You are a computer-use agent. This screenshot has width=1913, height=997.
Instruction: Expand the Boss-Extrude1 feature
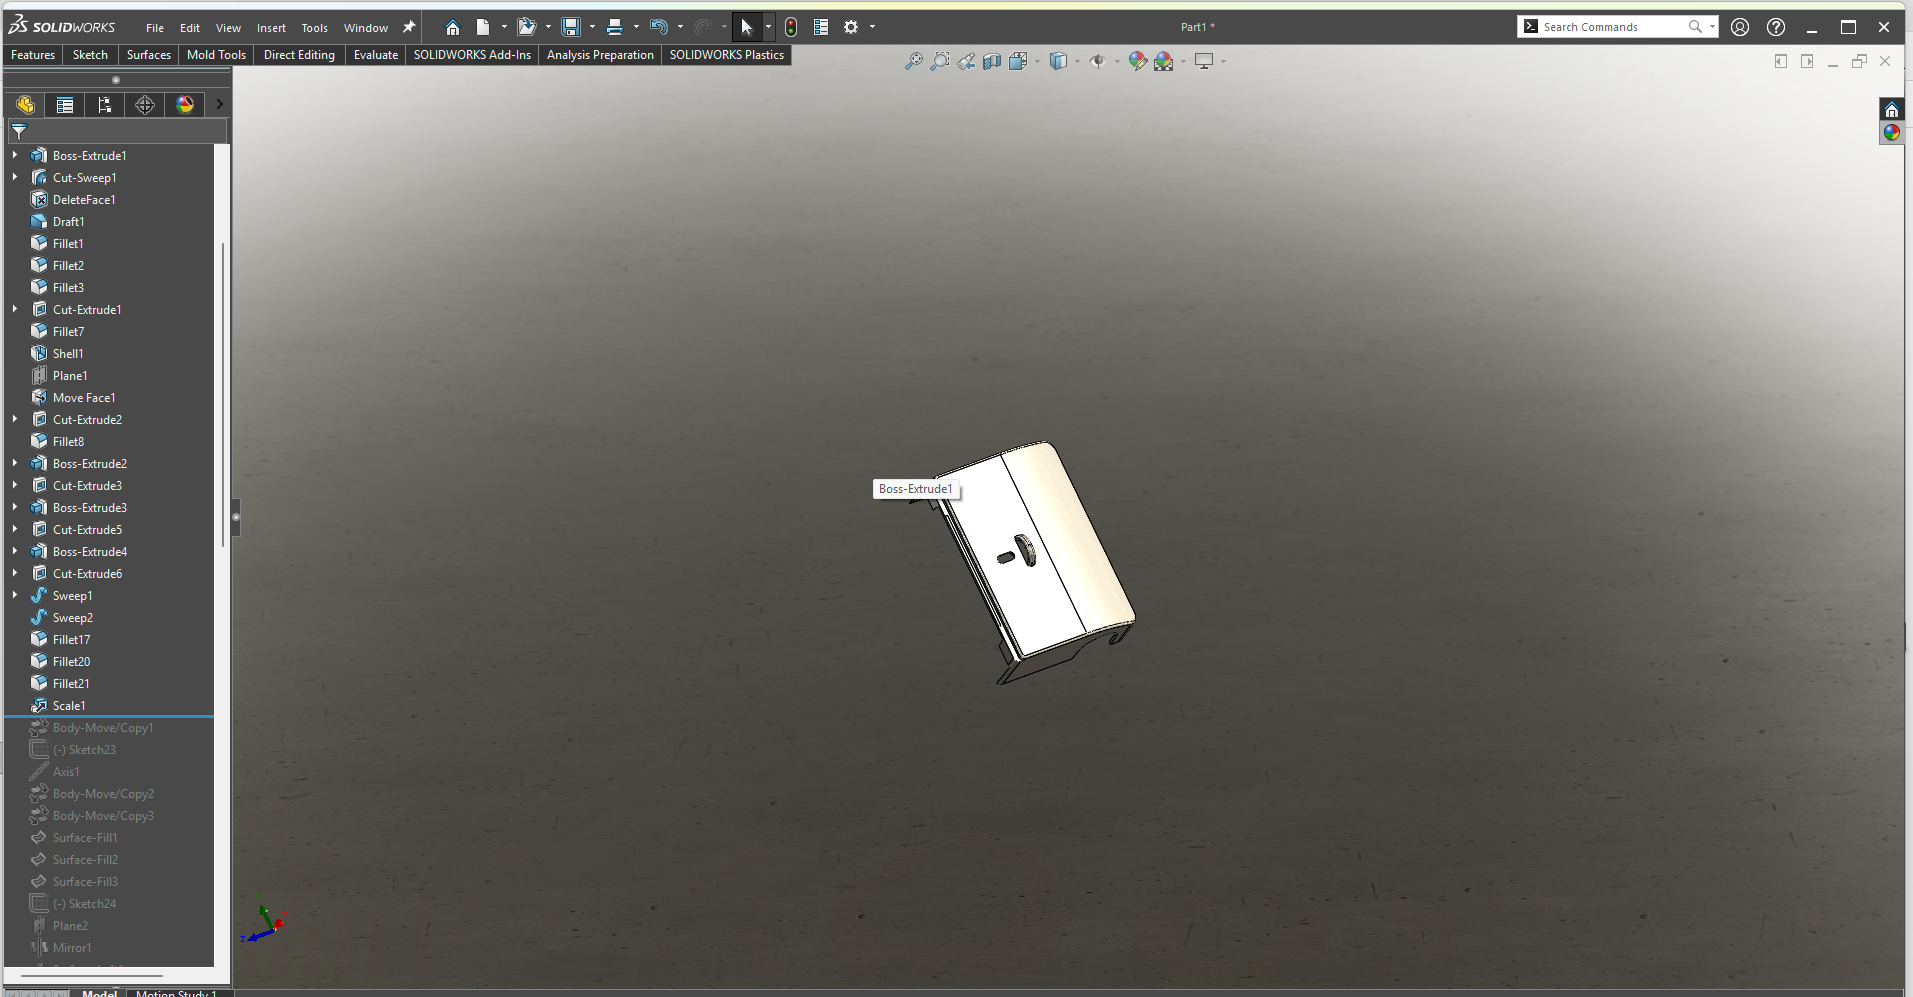(15, 155)
